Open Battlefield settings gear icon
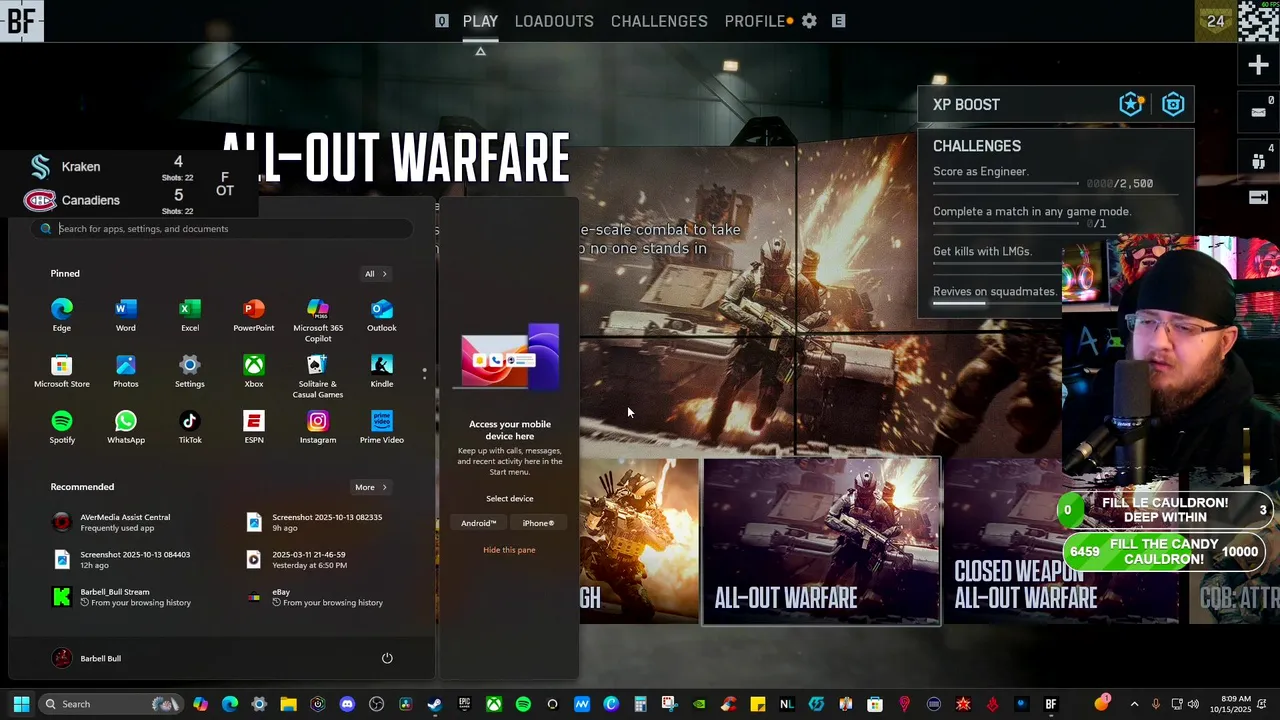 point(810,21)
